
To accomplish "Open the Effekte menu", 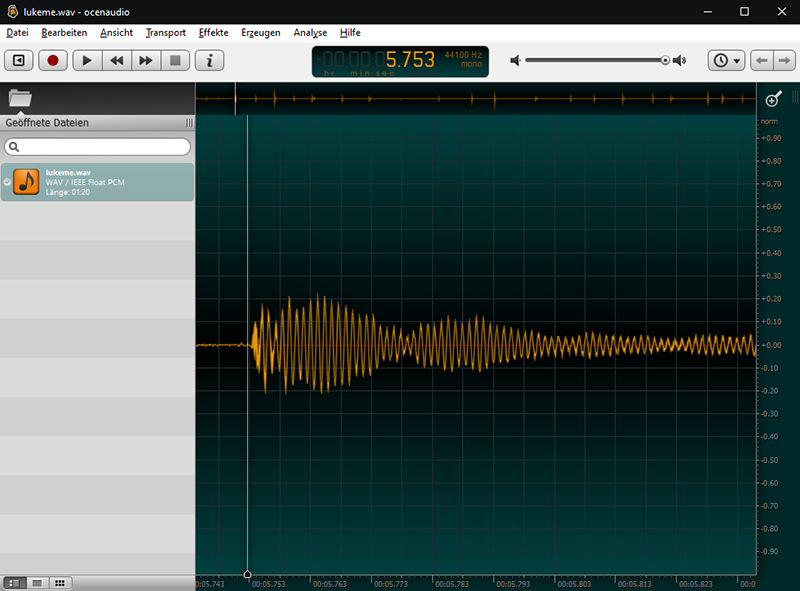I will [213, 33].
